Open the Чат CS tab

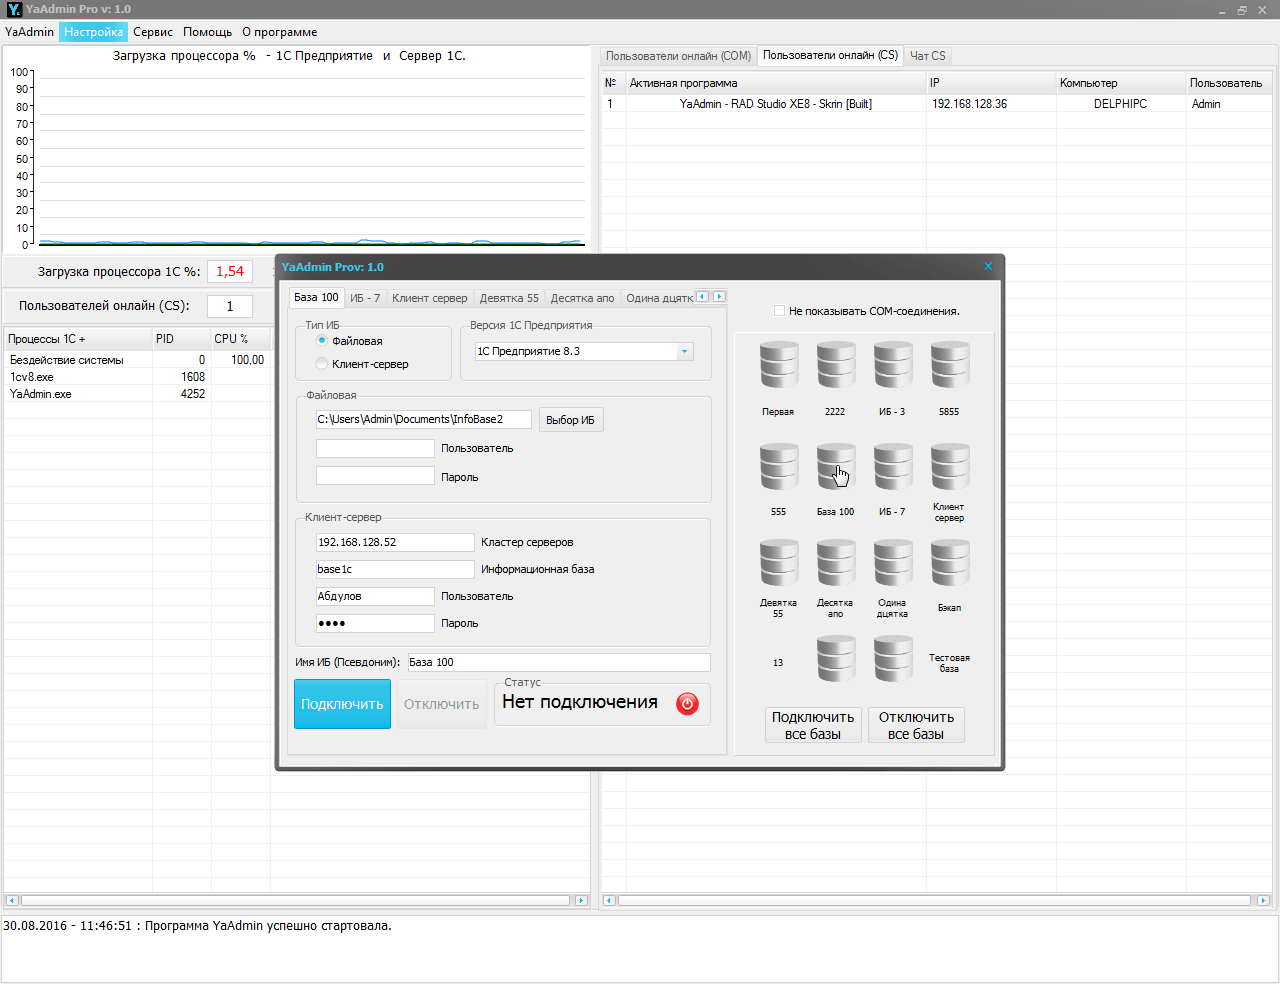(x=927, y=56)
